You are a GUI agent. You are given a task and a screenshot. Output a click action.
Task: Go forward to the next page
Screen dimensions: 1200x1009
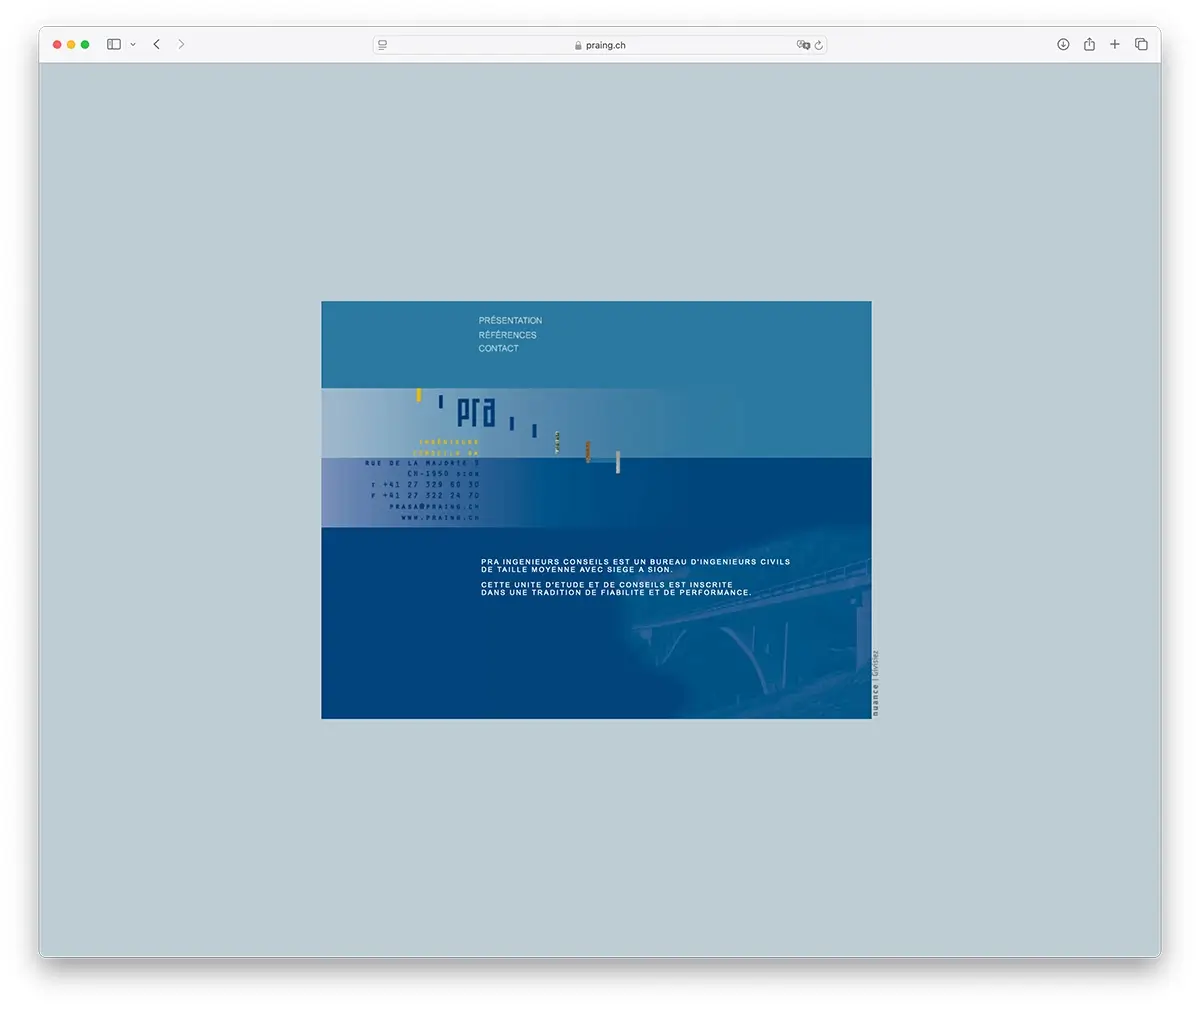click(x=181, y=44)
